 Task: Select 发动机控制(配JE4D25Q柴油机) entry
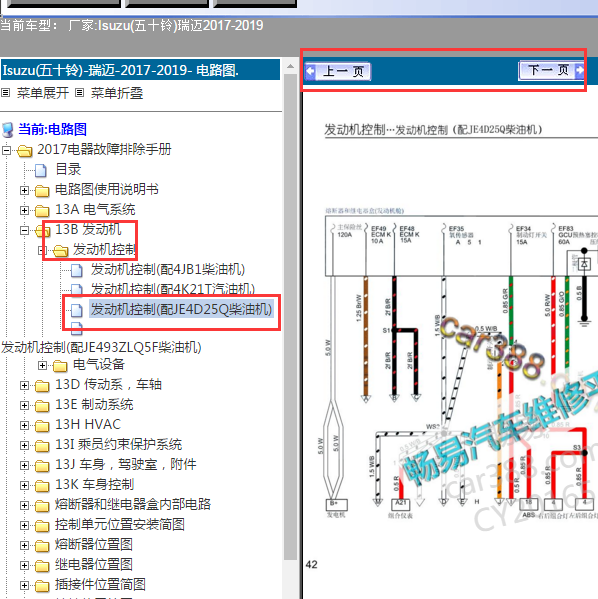[x=181, y=309]
